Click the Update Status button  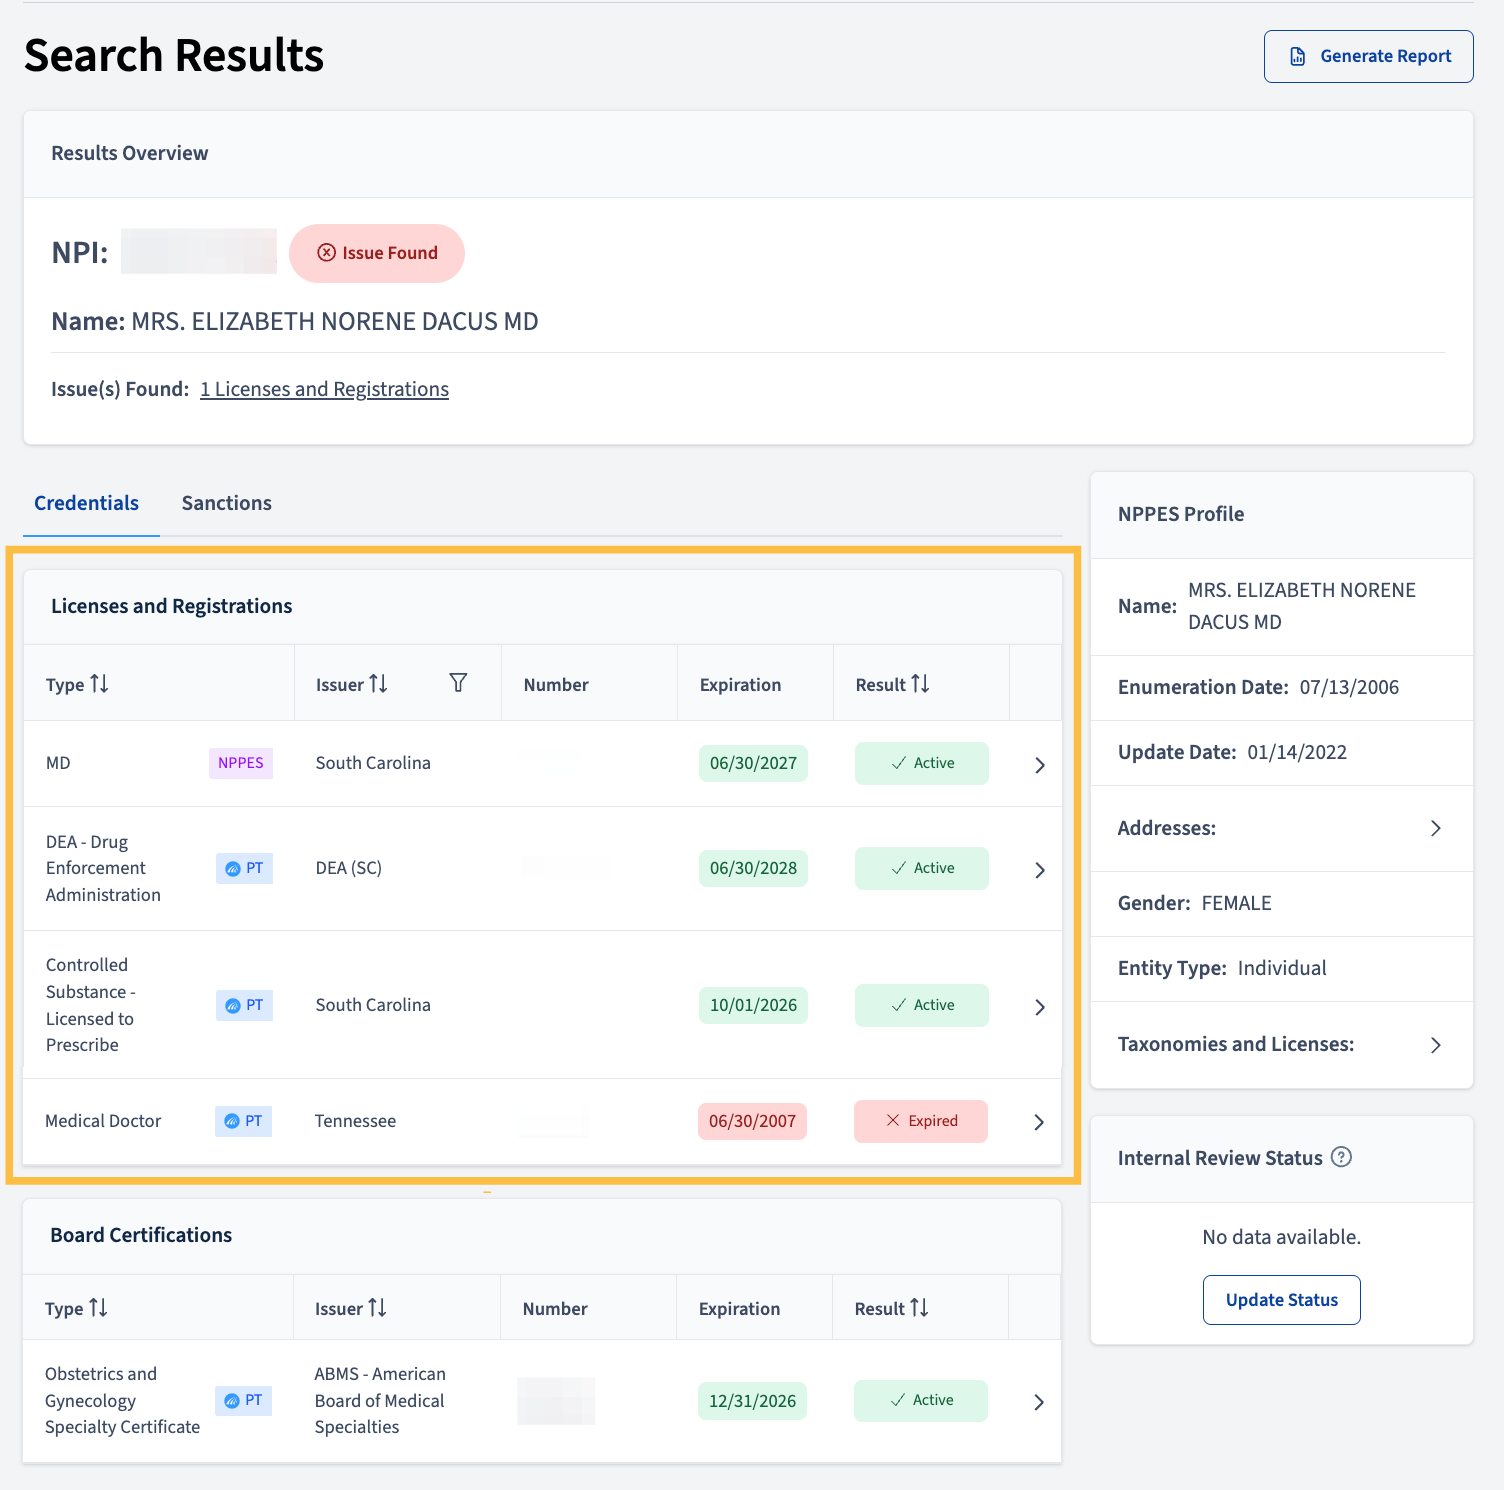pos(1281,1300)
